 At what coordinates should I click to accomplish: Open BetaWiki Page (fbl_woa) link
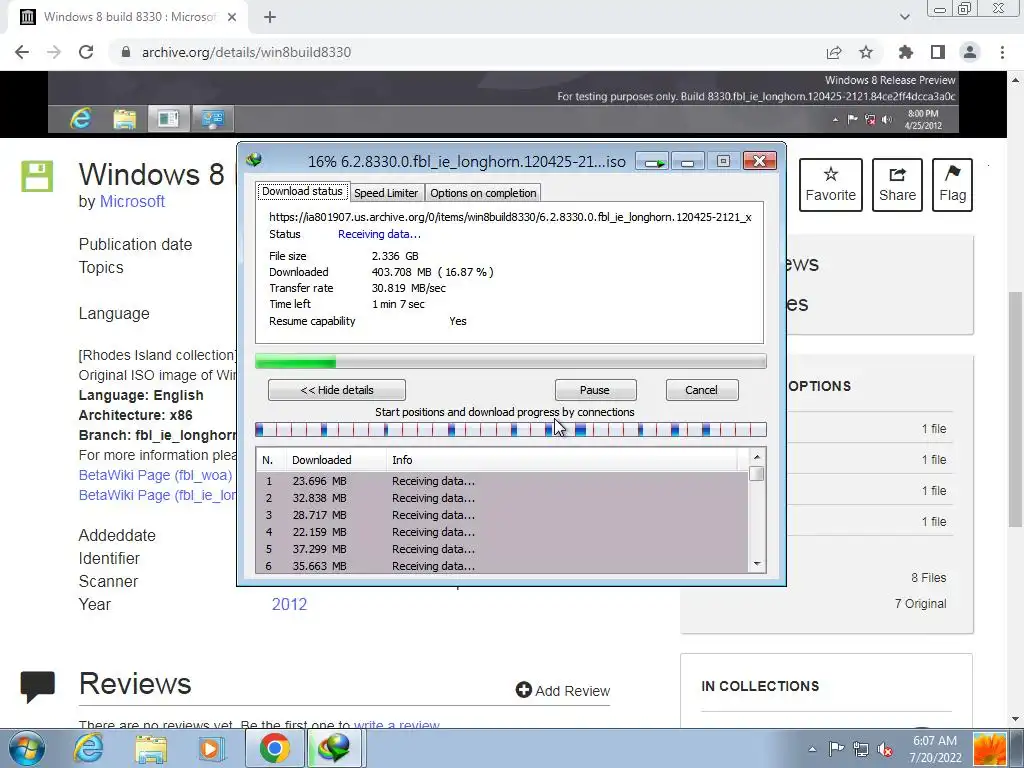click(x=155, y=475)
